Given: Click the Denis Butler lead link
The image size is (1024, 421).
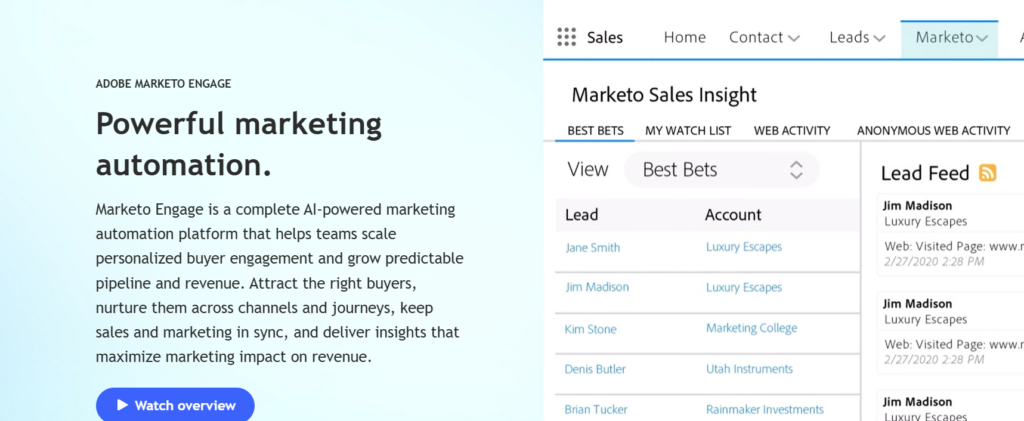Looking at the screenshot, I should [595, 369].
